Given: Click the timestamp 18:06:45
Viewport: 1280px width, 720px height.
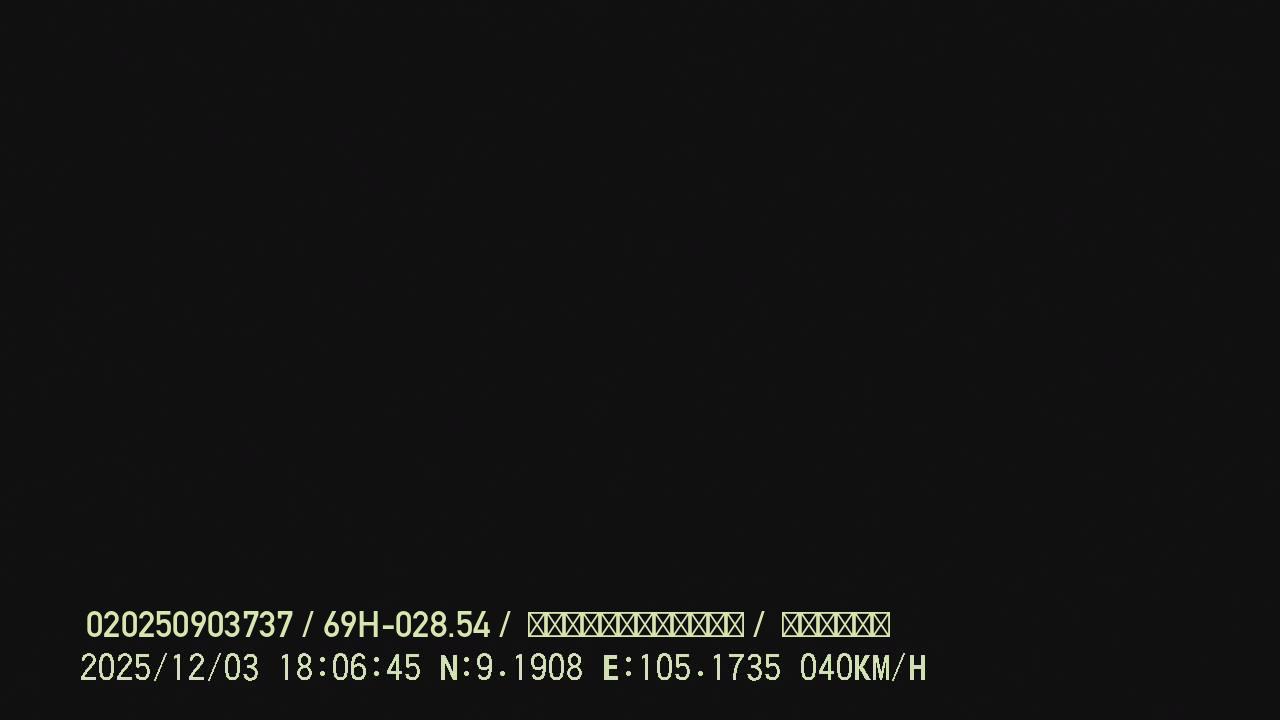Looking at the screenshot, I should click(349, 668).
